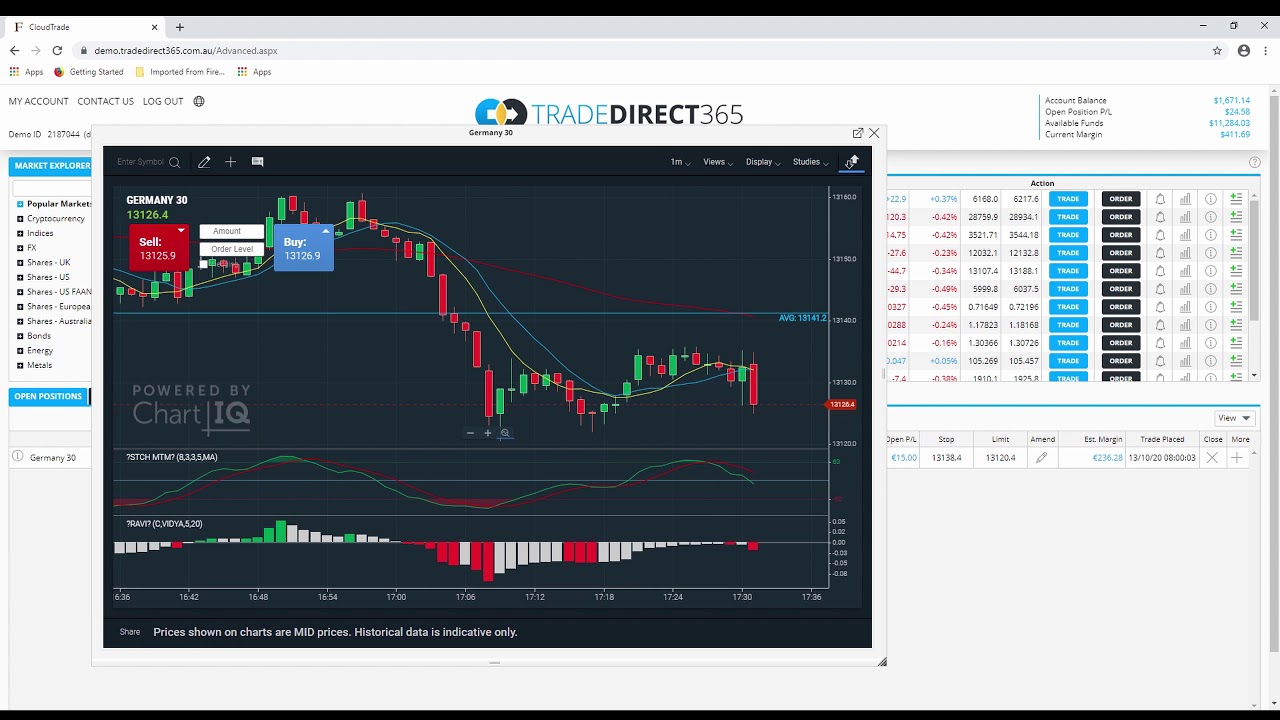
Task: Open chart icon for 28759.9 row
Action: click(1185, 217)
